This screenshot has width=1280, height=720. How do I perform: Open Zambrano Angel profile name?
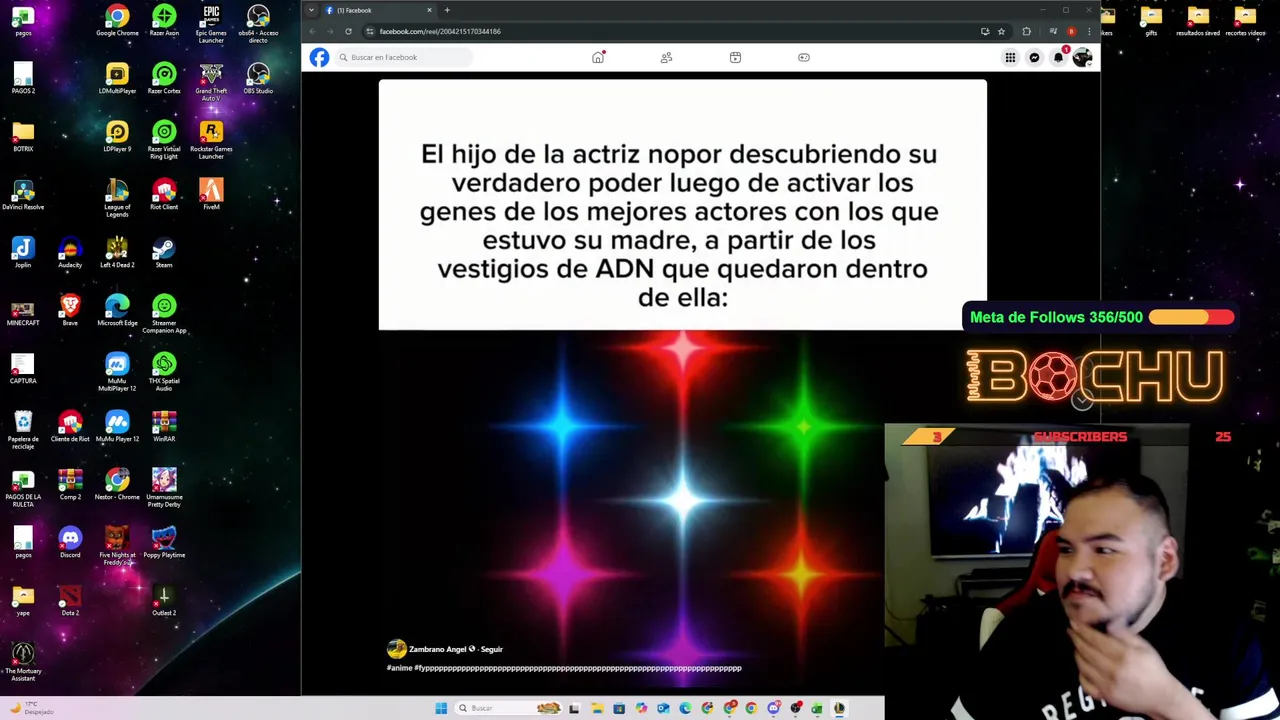tap(438, 649)
